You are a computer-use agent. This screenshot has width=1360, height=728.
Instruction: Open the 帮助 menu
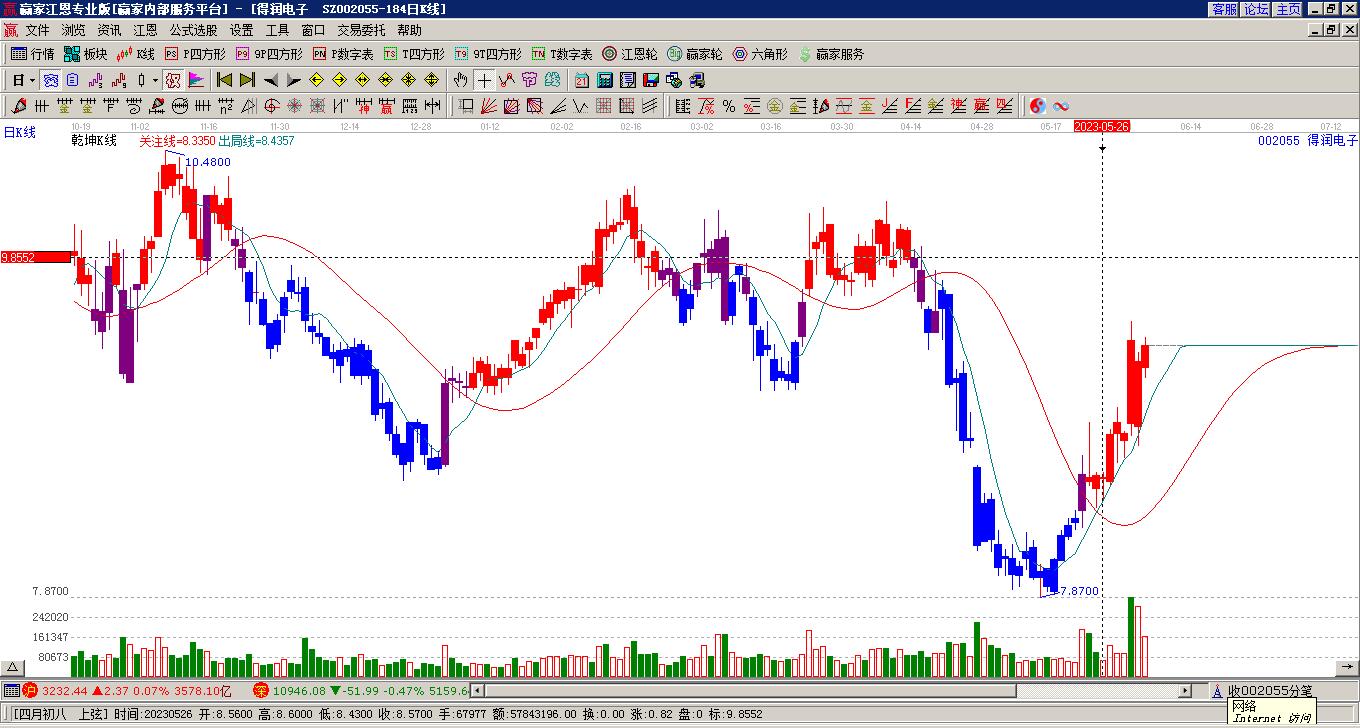point(409,30)
